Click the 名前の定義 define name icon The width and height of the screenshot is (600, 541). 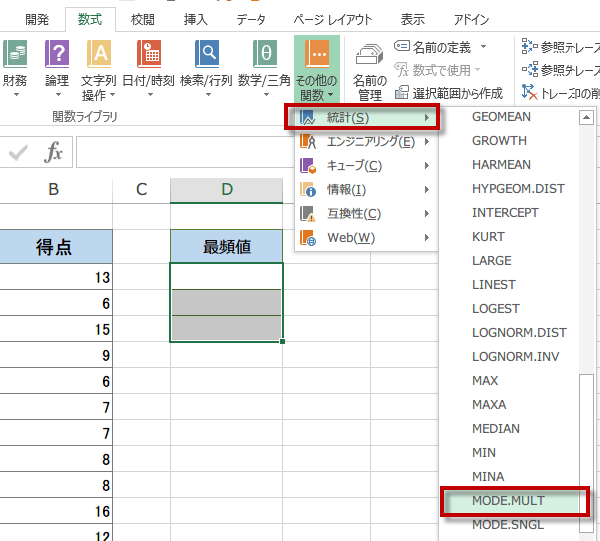(401, 46)
